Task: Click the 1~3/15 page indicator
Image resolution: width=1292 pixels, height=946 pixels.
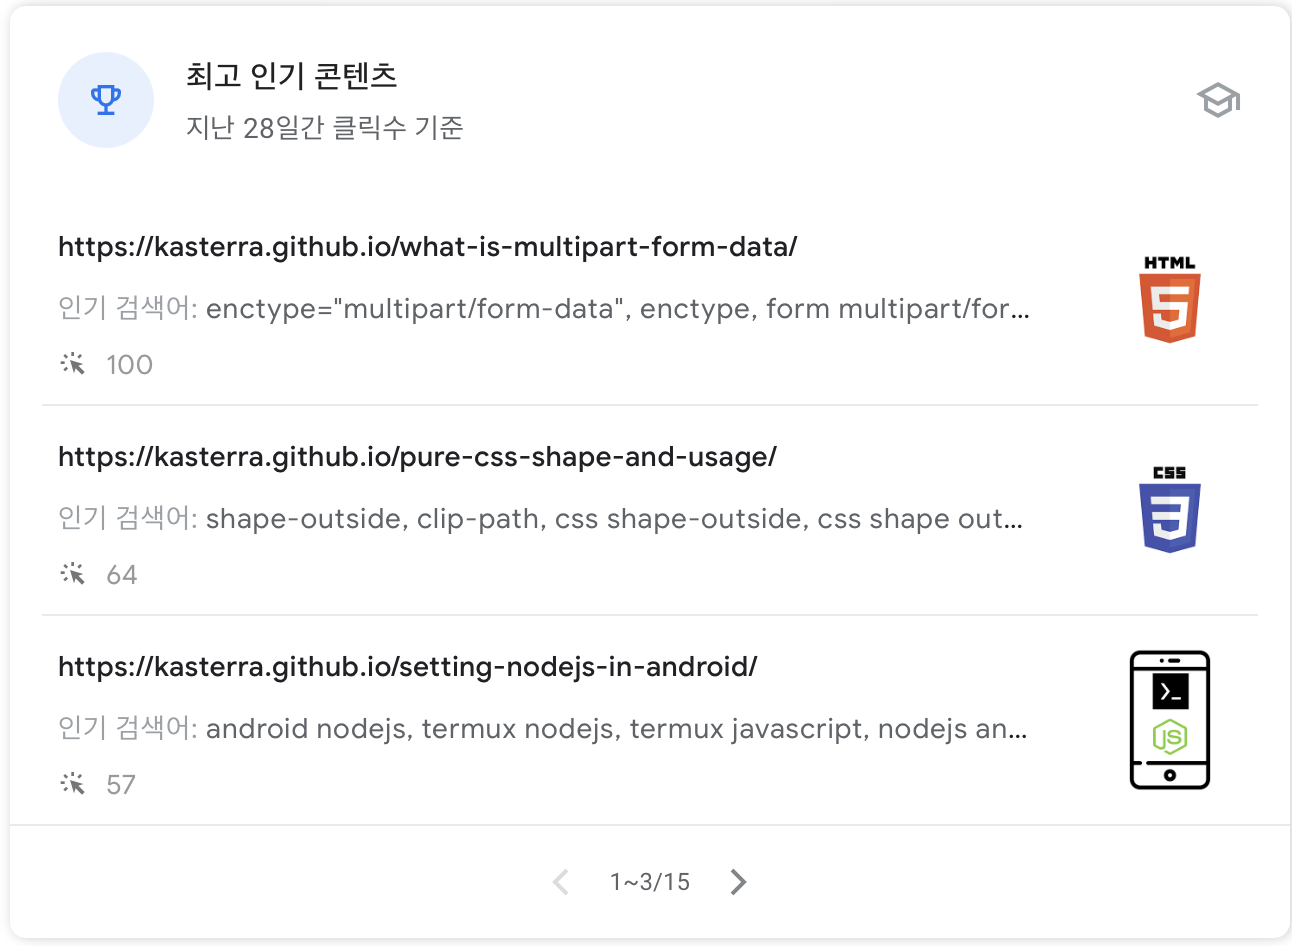Action: pos(650,882)
